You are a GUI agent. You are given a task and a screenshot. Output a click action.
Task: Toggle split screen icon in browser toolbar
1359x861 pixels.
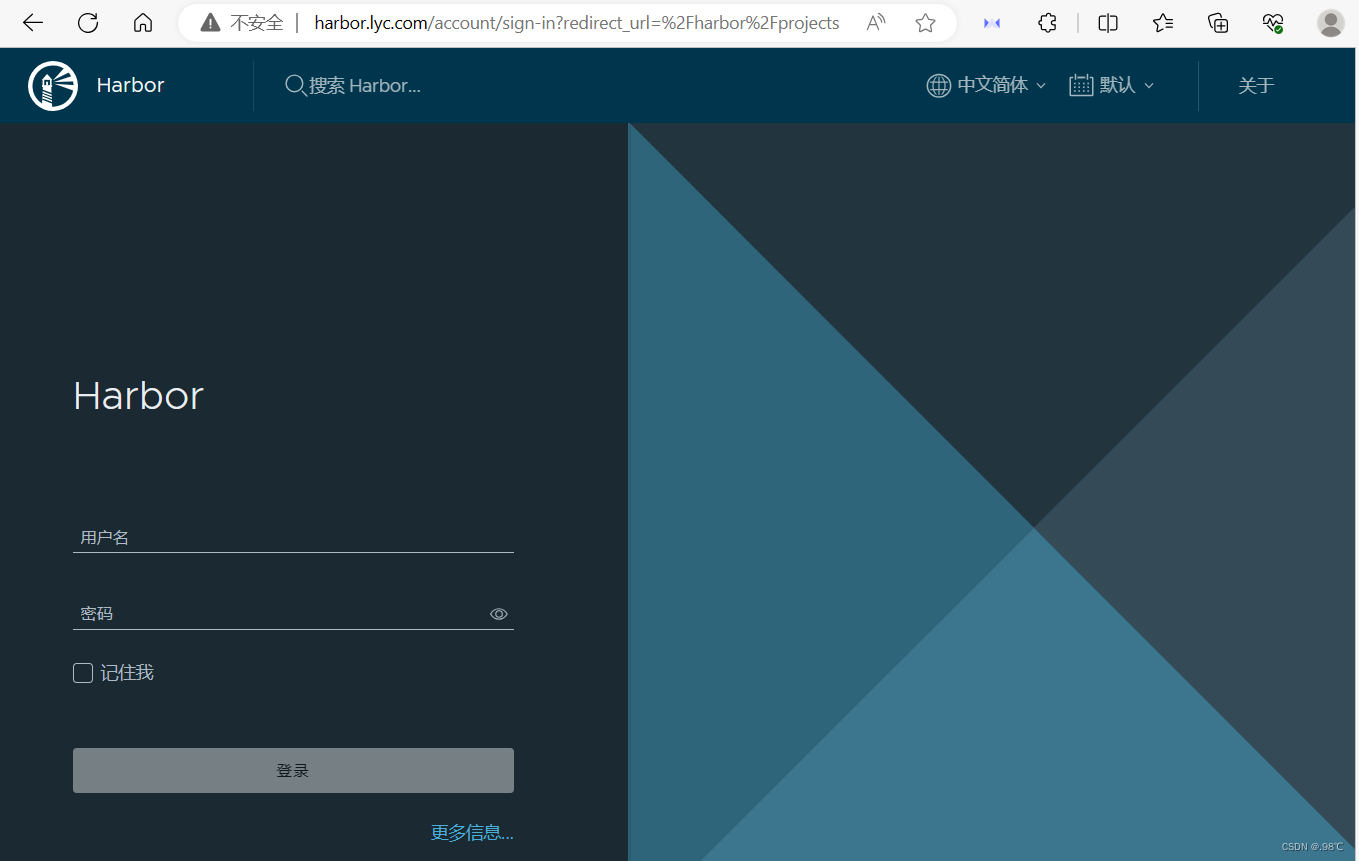click(1108, 23)
